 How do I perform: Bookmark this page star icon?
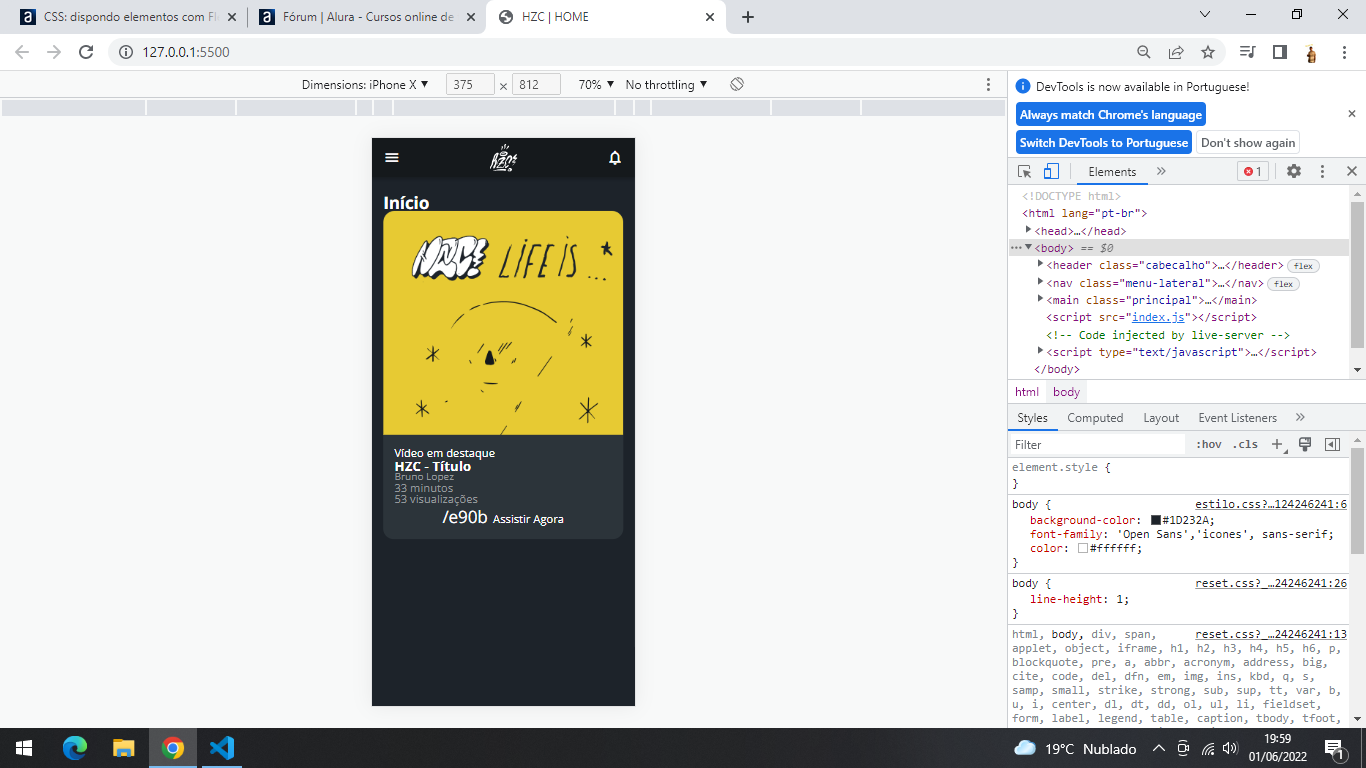click(x=1207, y=52)
